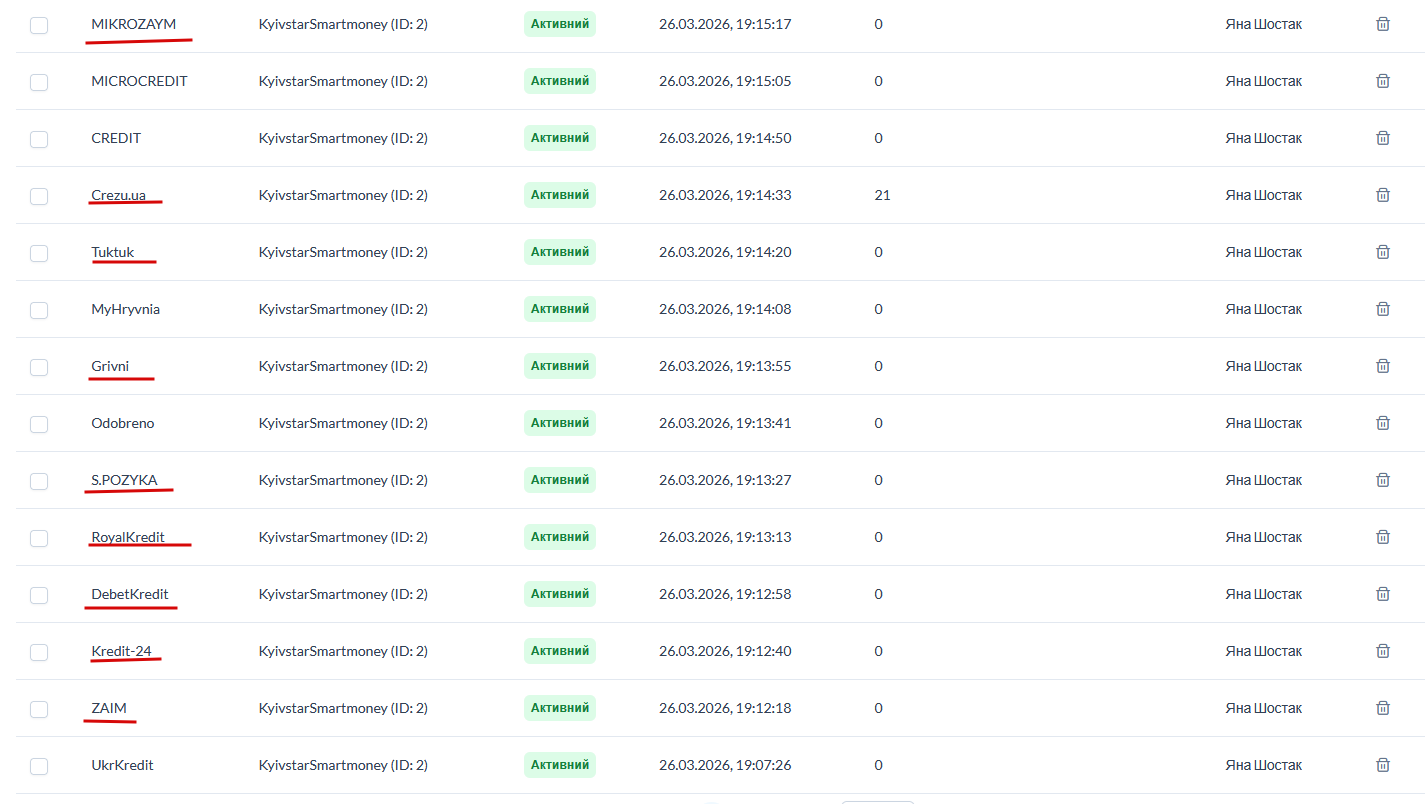Screen dimensions: 1425x804
Task: Click the Tuktuk name
Action: (112, 252)
